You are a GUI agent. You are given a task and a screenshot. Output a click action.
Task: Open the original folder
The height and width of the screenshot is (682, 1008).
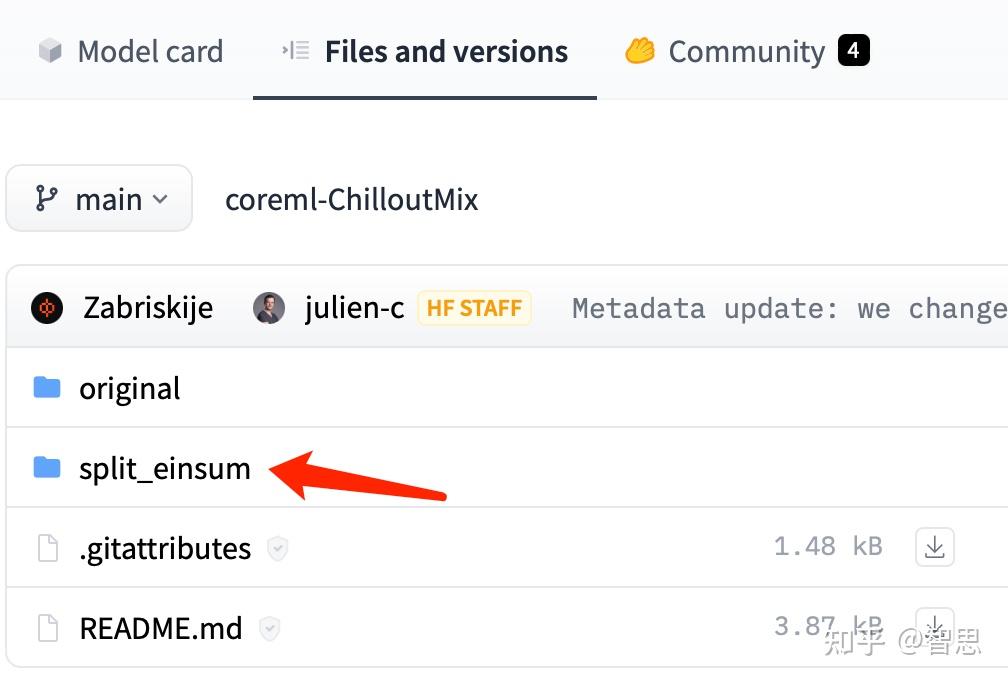tap(130, 388)
